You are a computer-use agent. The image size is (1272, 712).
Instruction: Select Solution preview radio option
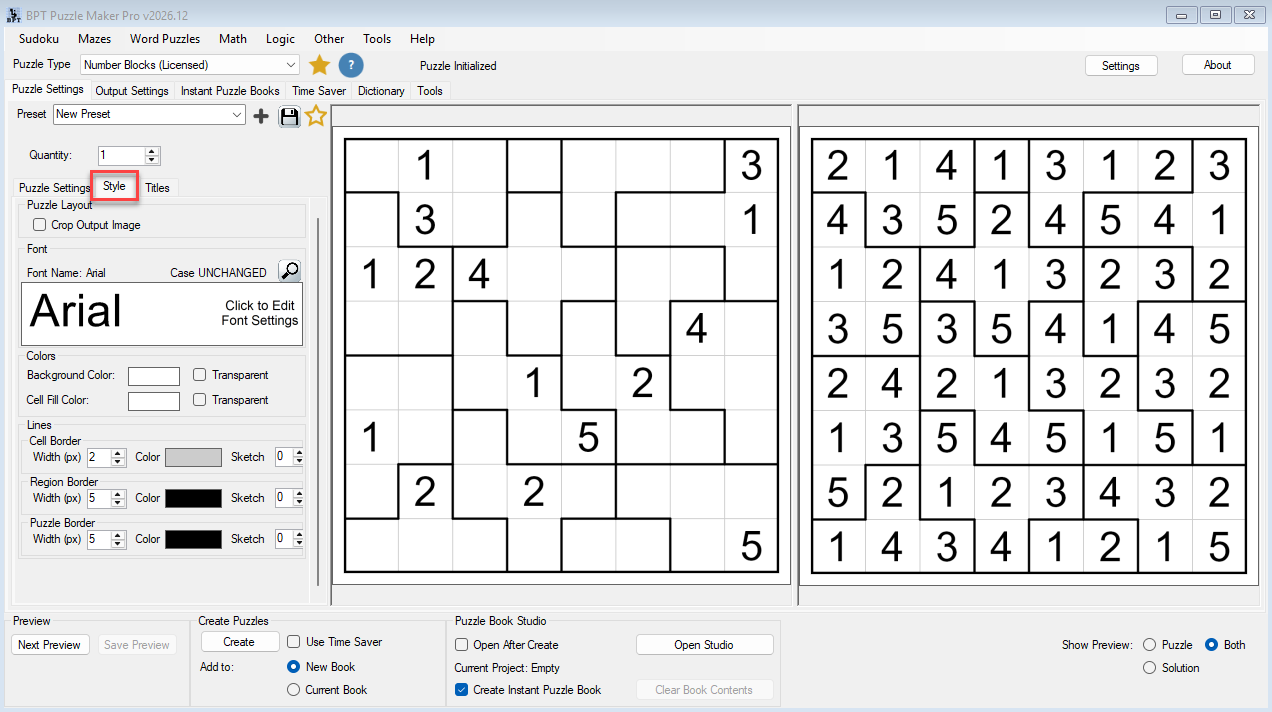tap(1149, 668)
